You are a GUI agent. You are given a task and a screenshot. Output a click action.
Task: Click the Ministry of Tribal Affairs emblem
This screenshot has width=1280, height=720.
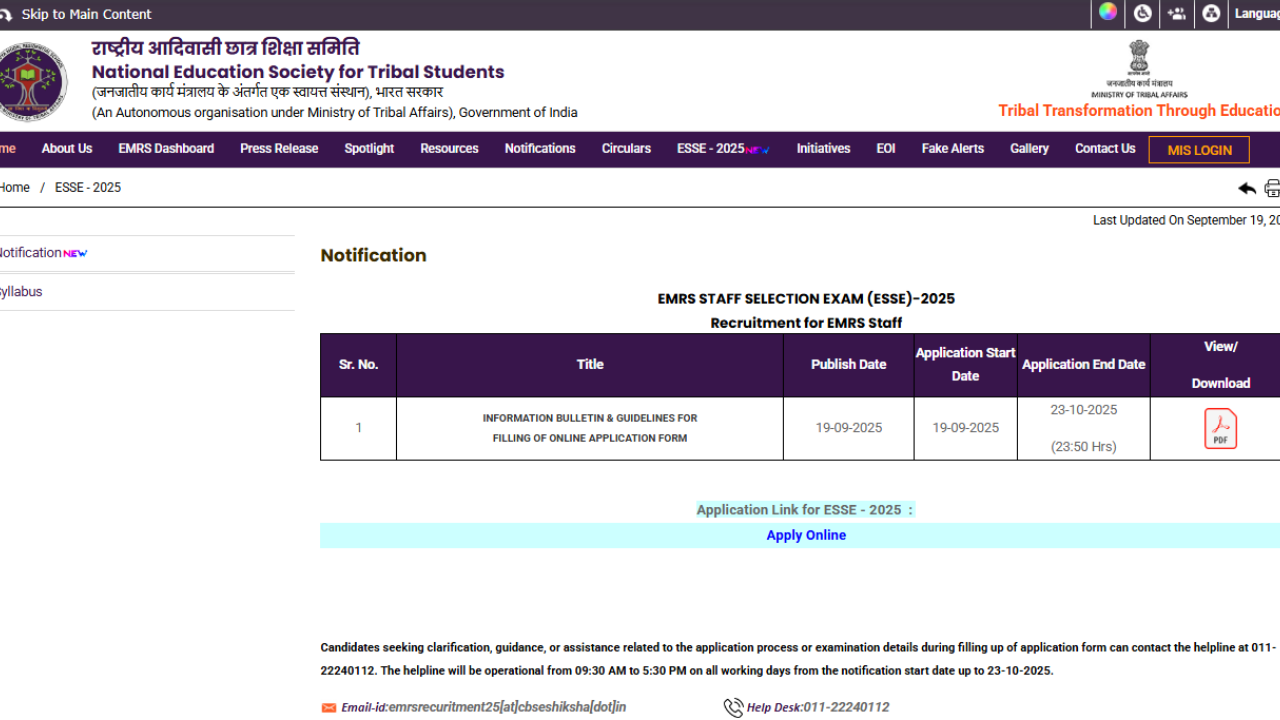(1139, 68)
